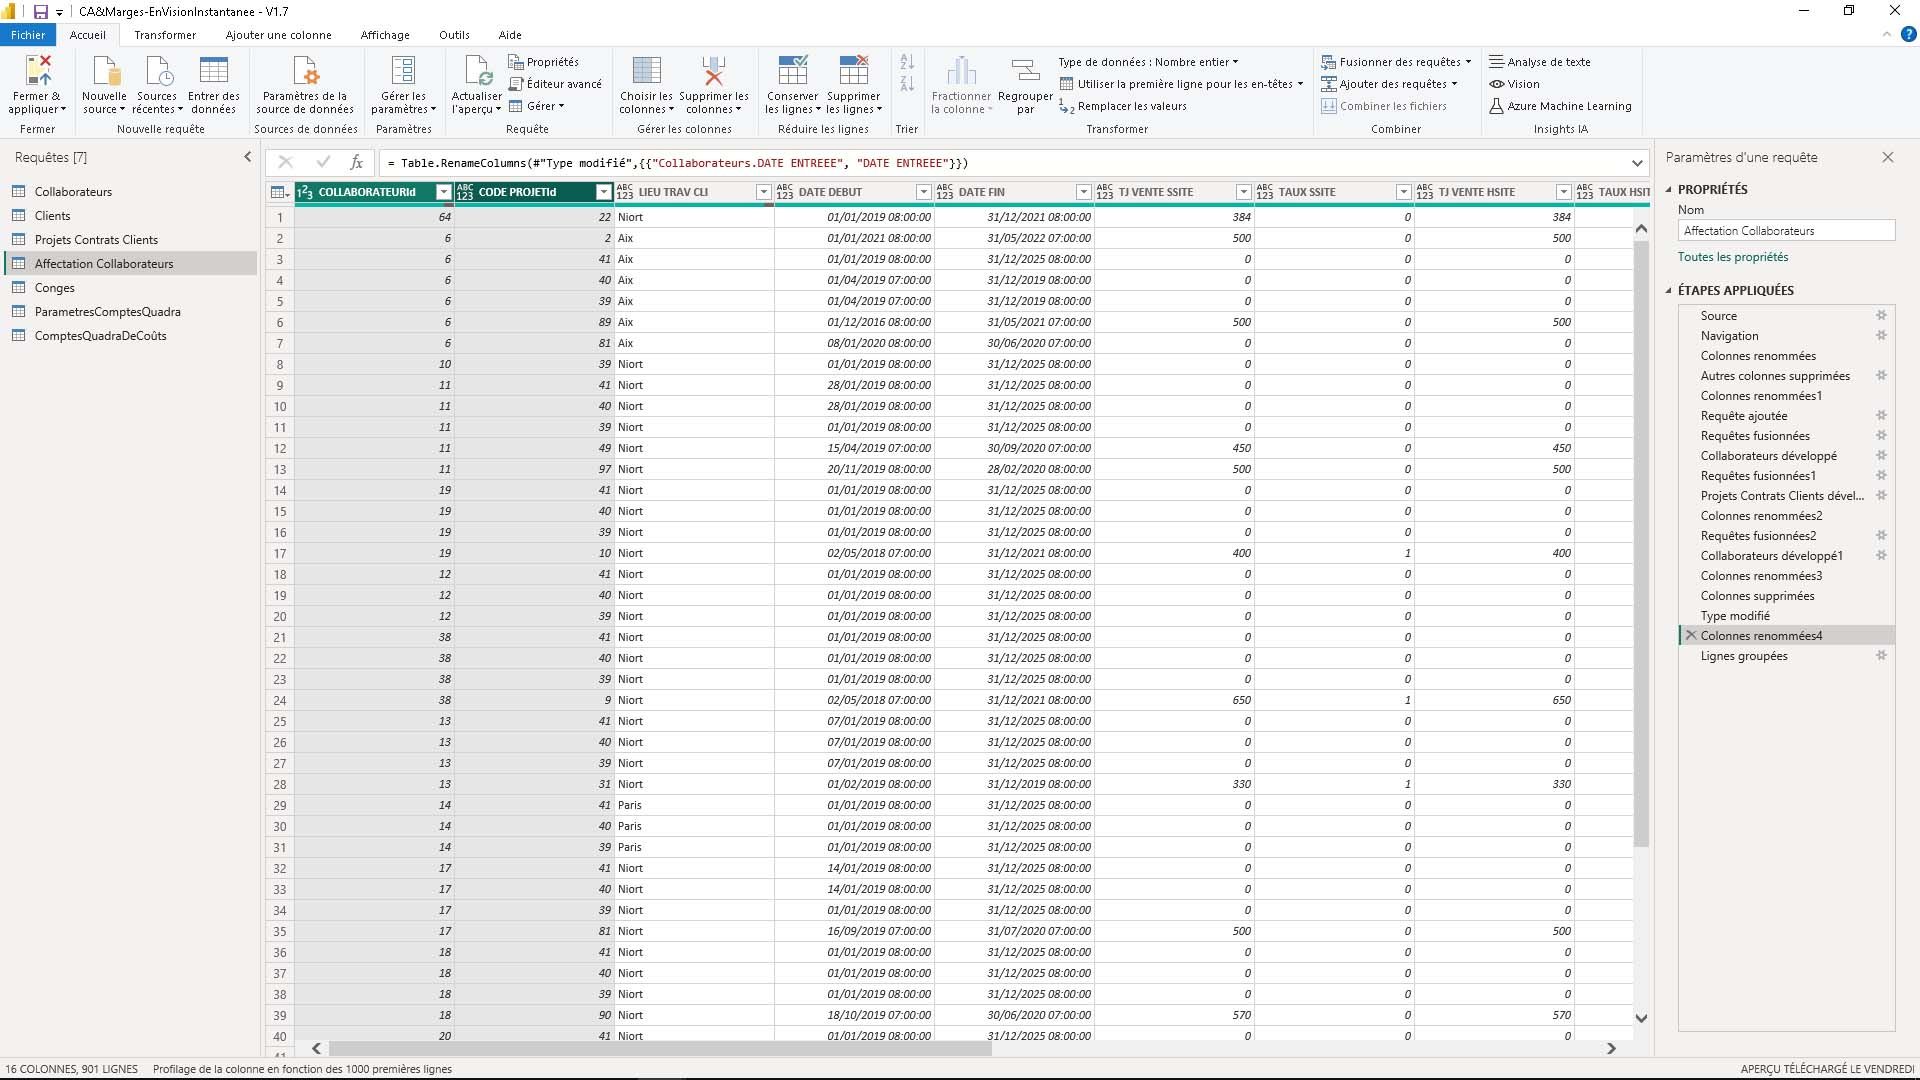The image size is (1920, 1080).
Task: Open Ajouter une colonne tab
Action: [278, 35]
